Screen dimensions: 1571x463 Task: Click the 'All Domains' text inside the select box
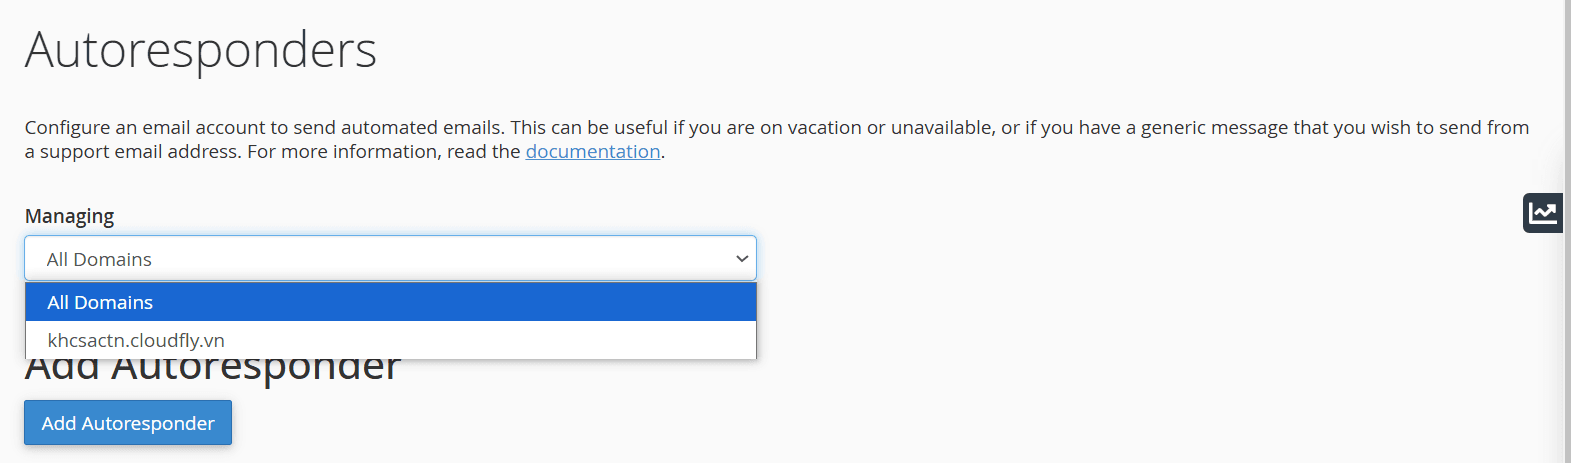pyautogui.click(x=99, y=259)
